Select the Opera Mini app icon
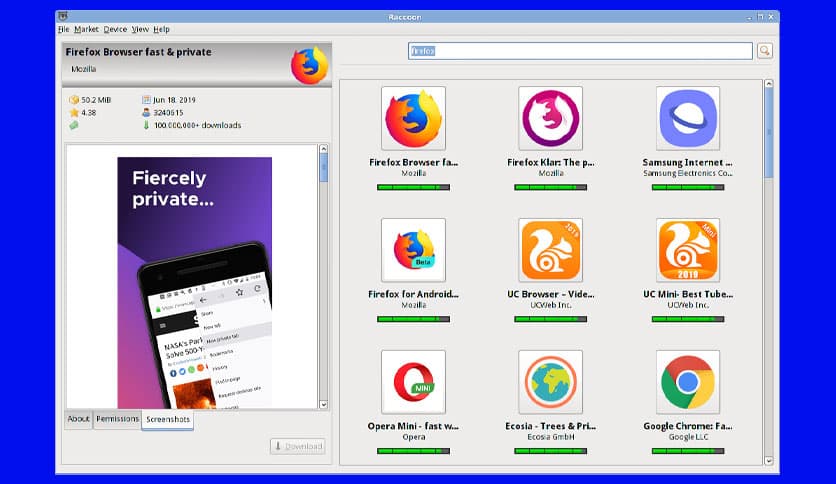The width and height of the screenshot is (836, 484). pos(413,382)
